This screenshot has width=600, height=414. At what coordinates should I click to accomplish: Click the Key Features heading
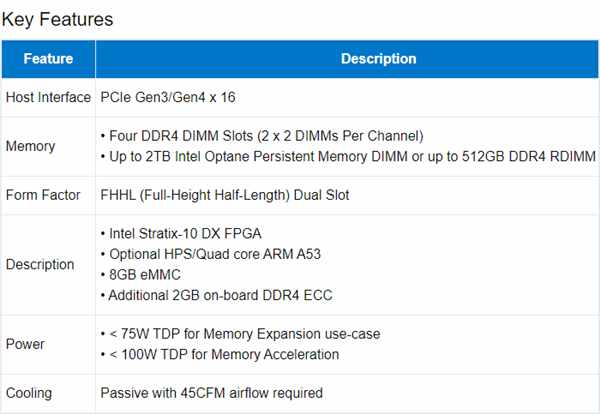(57, 19)
